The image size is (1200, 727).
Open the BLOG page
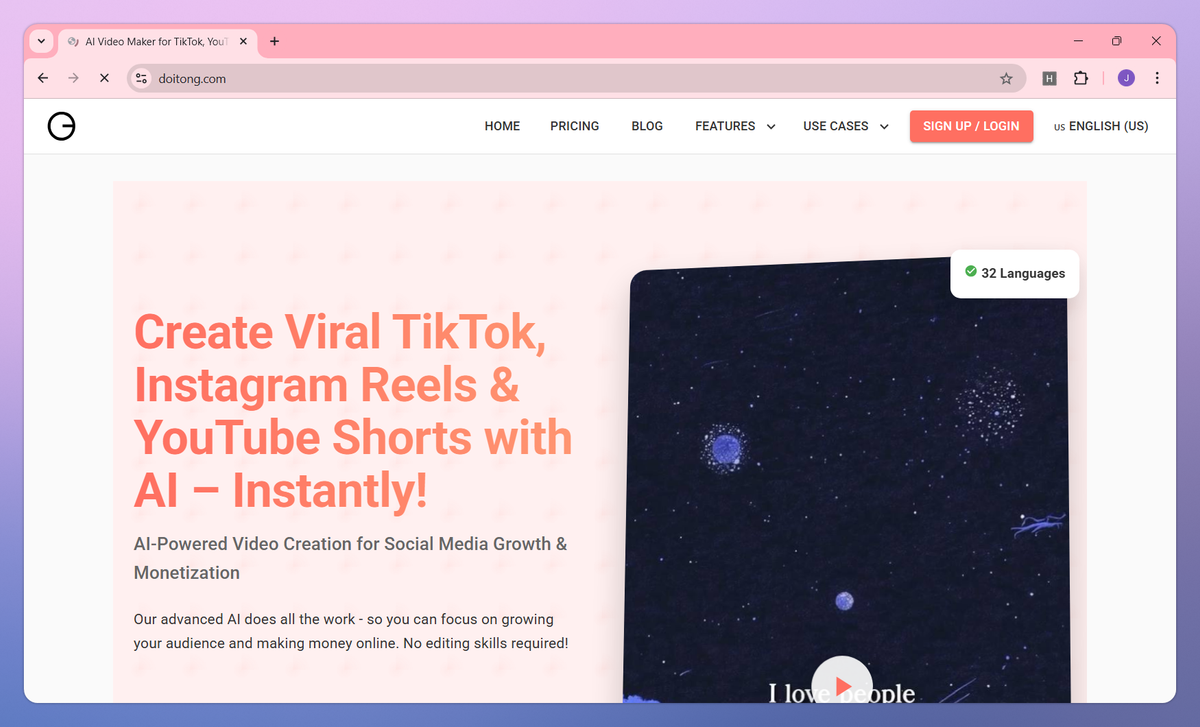647,126
